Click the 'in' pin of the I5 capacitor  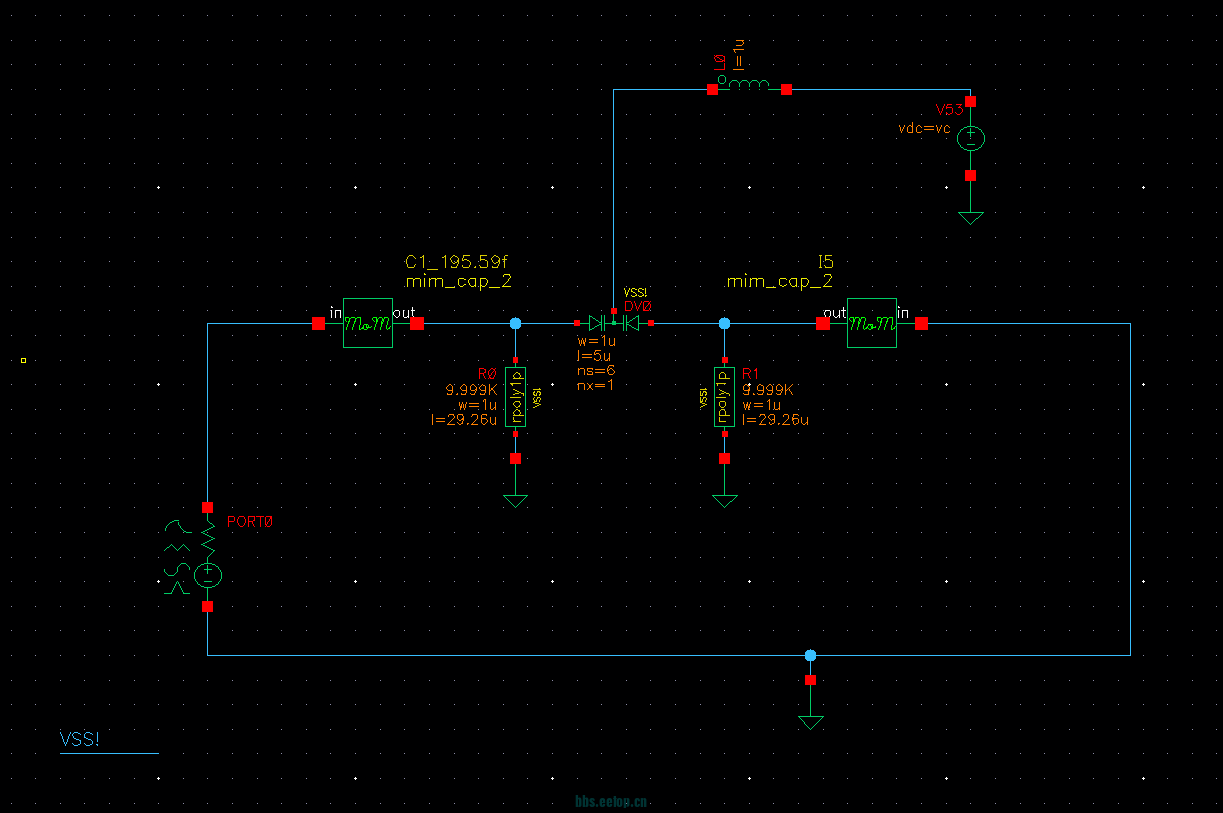[x=921, y=323]
